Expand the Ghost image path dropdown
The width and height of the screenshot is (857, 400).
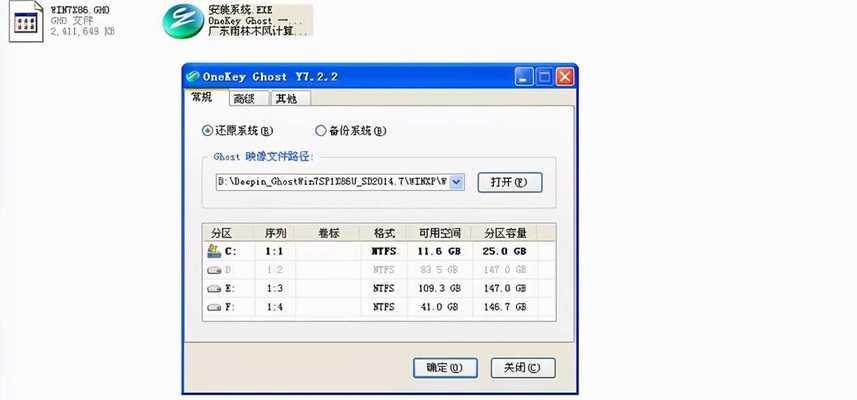pos(457,182)
